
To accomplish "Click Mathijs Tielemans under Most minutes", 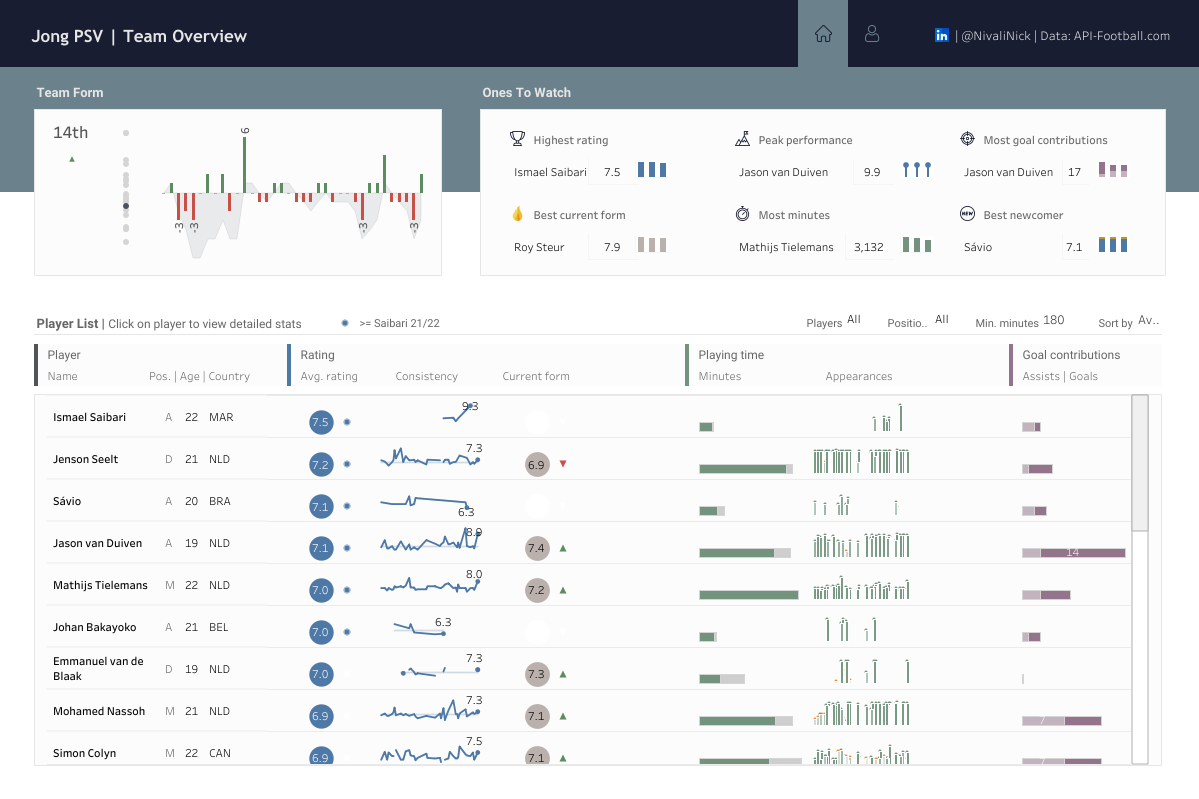I will pyautogui.click(x=786, y=247).
